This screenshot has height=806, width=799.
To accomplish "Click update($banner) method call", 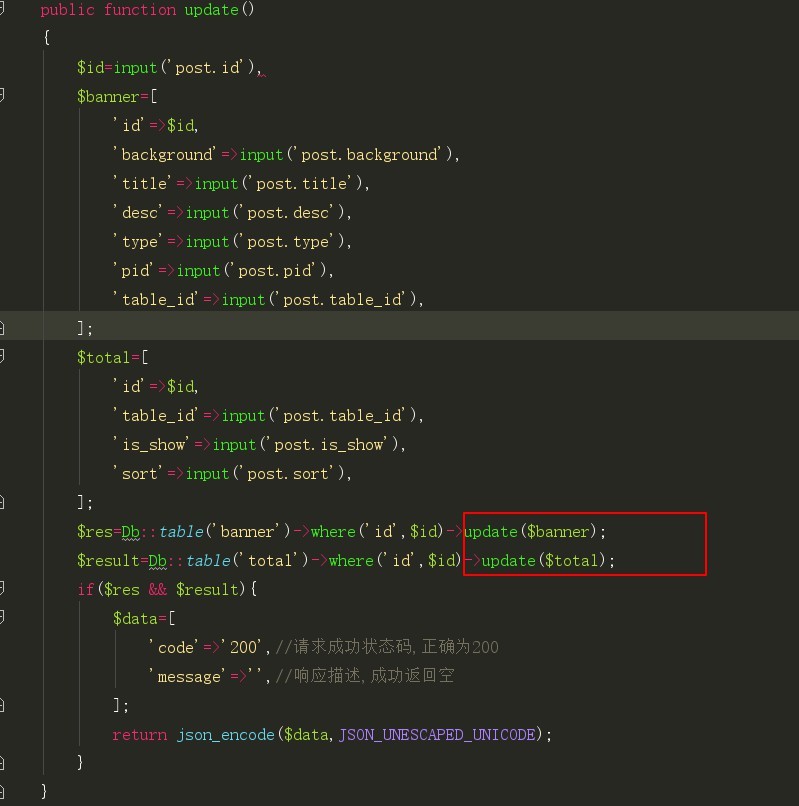I will pos(530,532).
